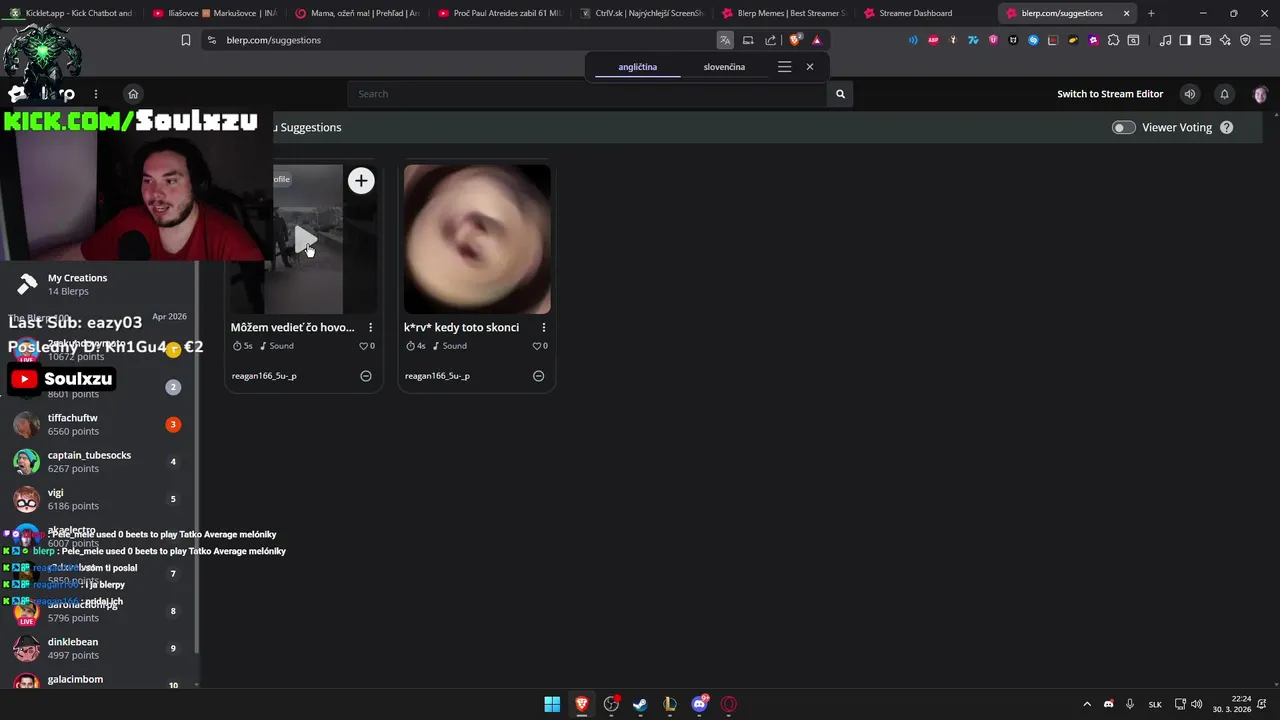This screenshot has width=1280, height=720.
Task: Toggle the Viewer Voting switch
Action: click(1124, 127)
